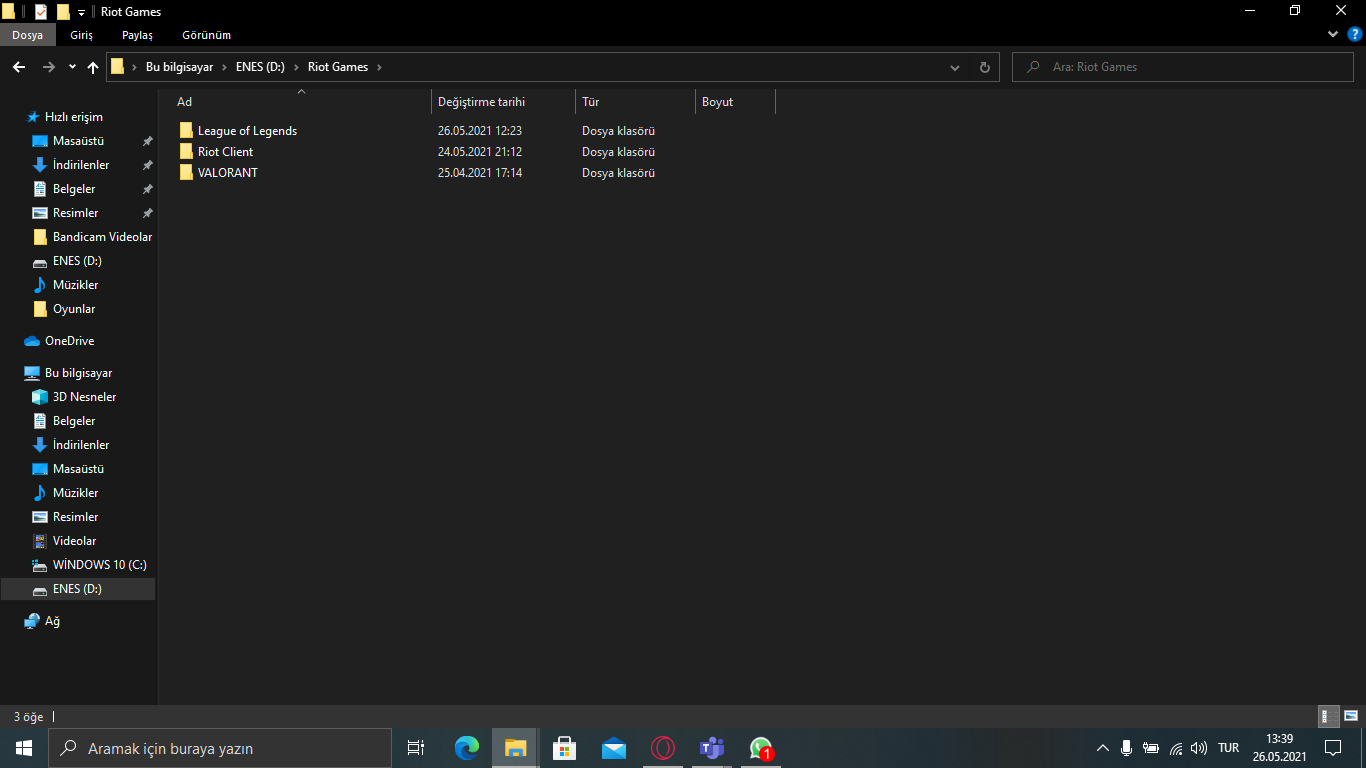Open Resimler under Bu bilgisayar
1366x768 pixels.
(75, 517)
